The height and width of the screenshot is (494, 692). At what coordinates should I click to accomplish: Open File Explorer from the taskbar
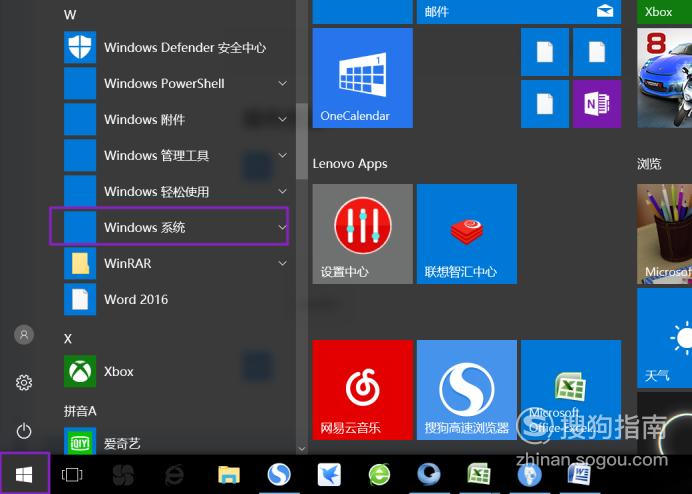click(229, 475)
